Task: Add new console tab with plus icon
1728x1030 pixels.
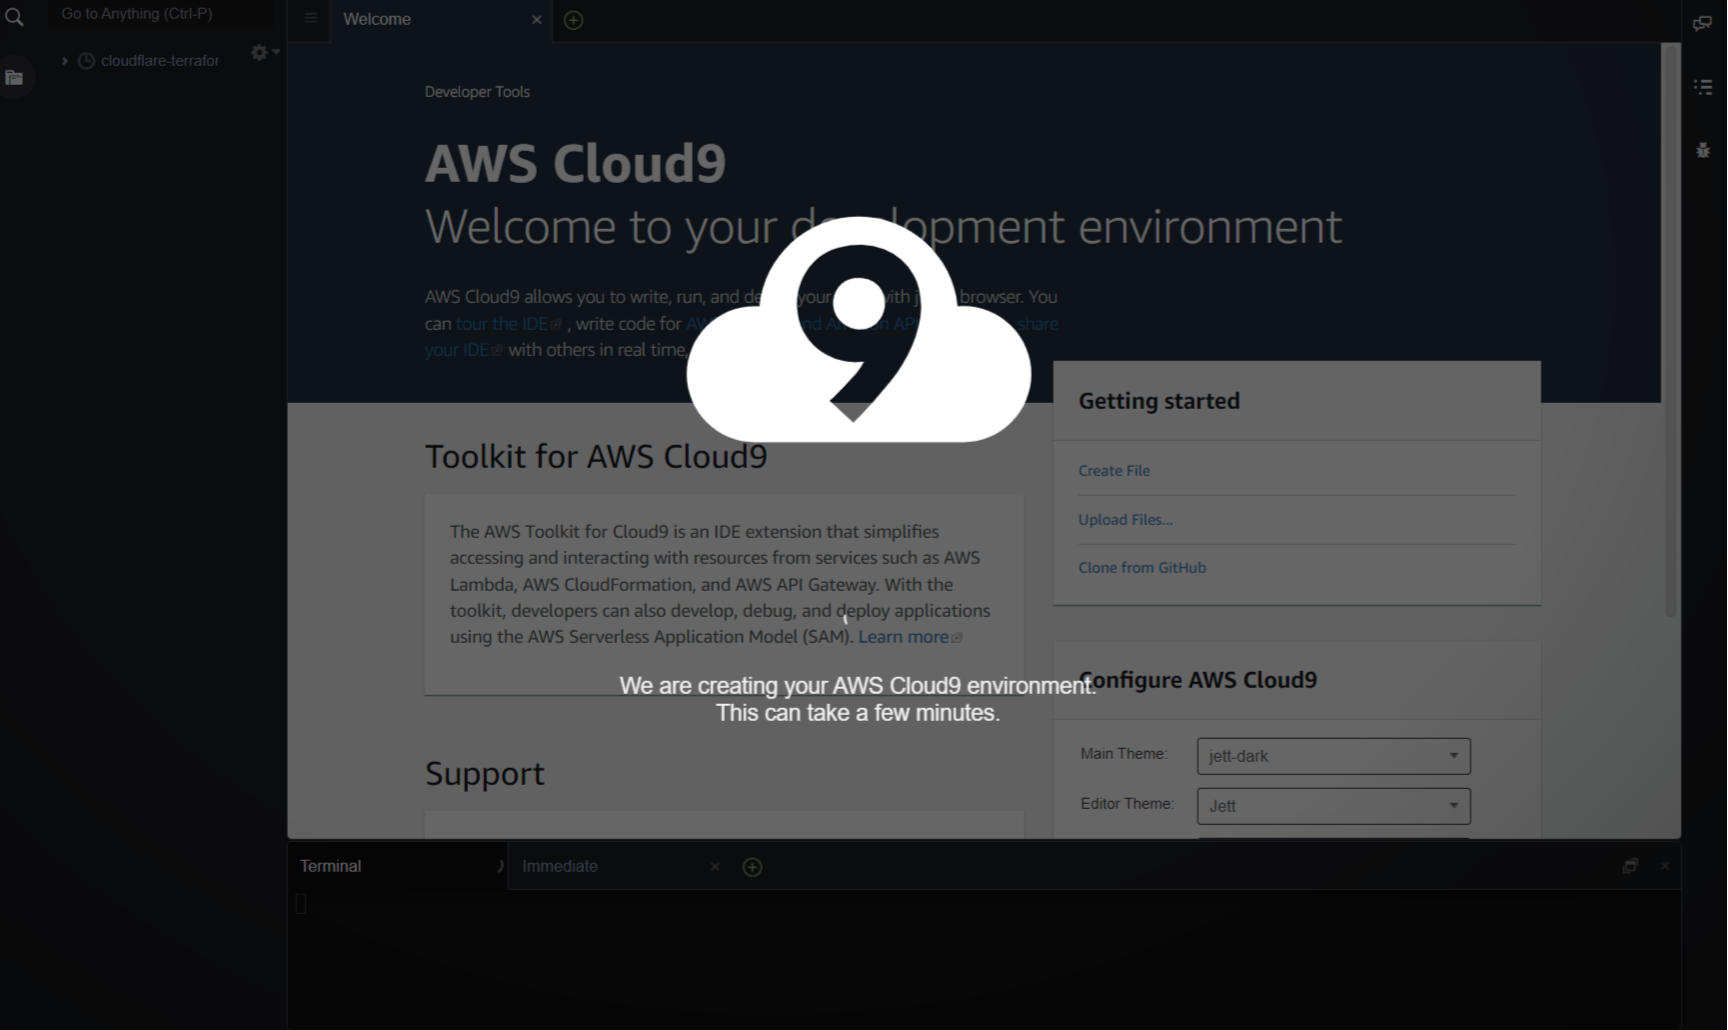Action: point(753,867)
